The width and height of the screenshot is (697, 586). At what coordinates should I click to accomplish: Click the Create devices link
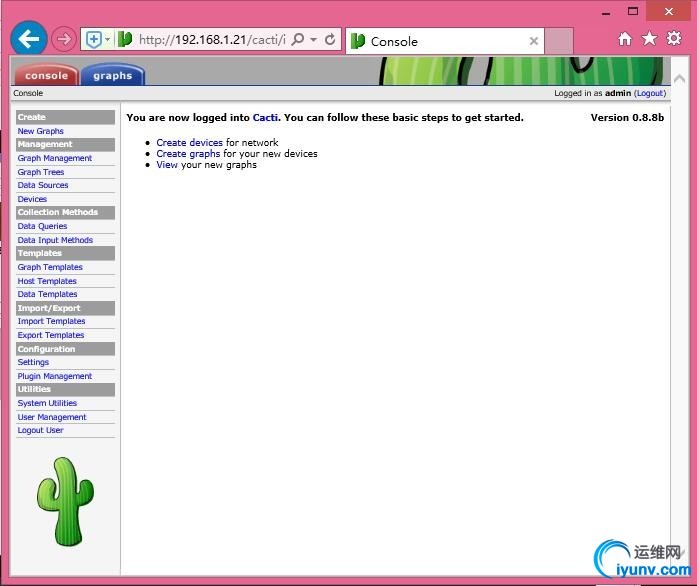tap(189, 143)
